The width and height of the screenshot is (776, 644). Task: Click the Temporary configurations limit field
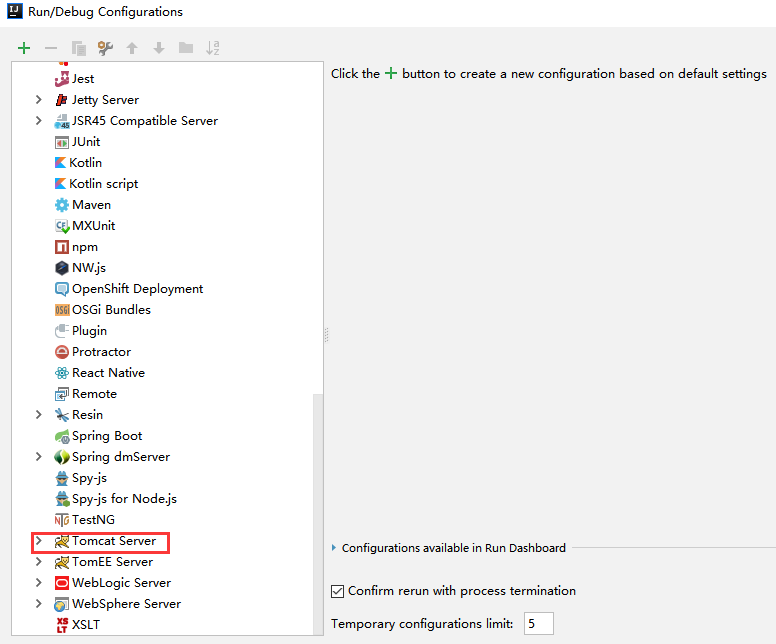pyautogui.click(x=538, y=624)
